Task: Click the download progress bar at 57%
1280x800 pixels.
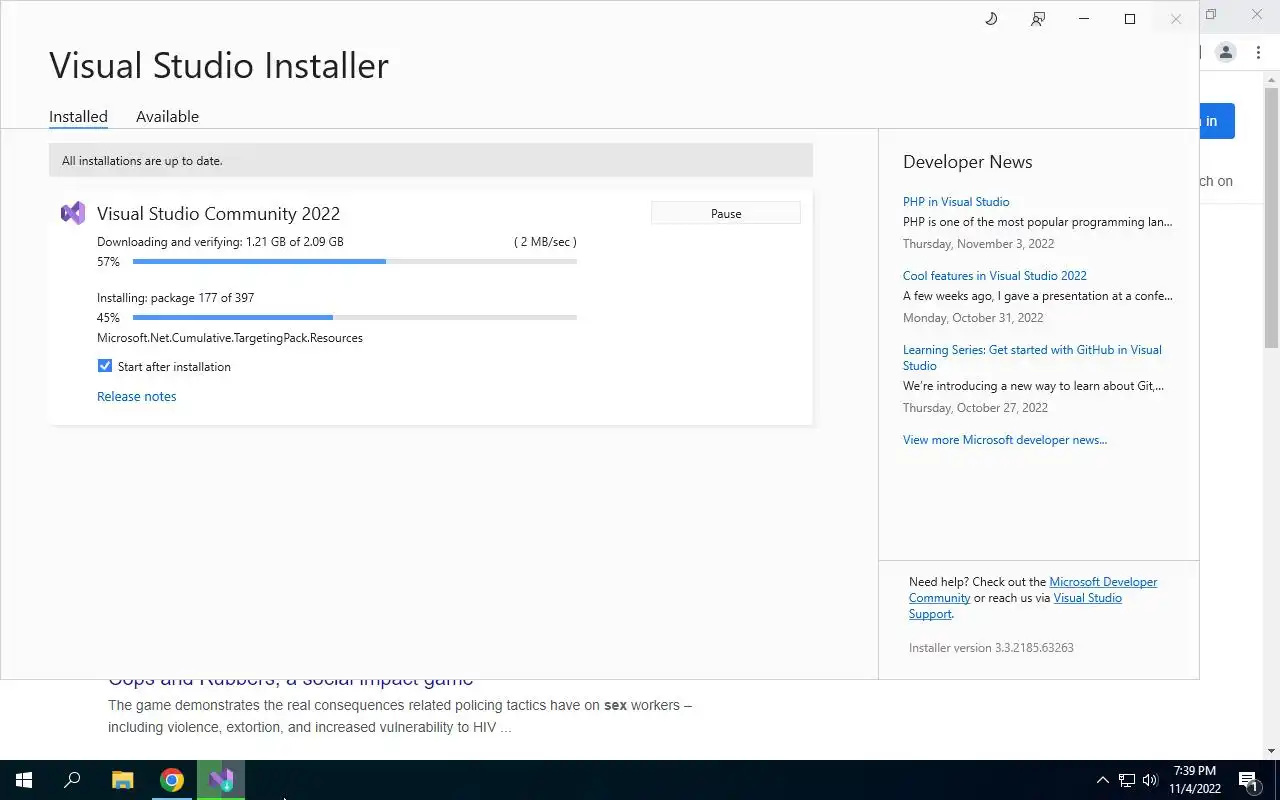Action: pyautogui.click(x=354, y=262)
